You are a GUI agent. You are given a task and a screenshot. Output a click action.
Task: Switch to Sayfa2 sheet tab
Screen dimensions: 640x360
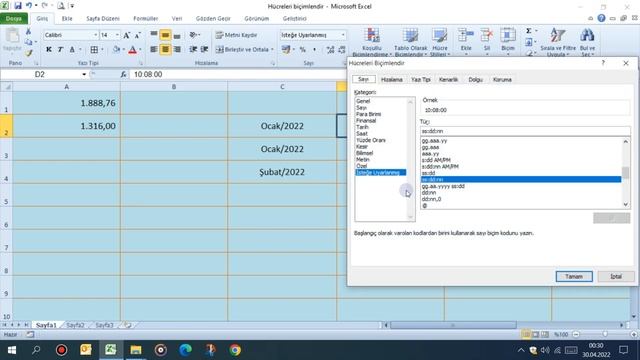[x=75, y=325]
